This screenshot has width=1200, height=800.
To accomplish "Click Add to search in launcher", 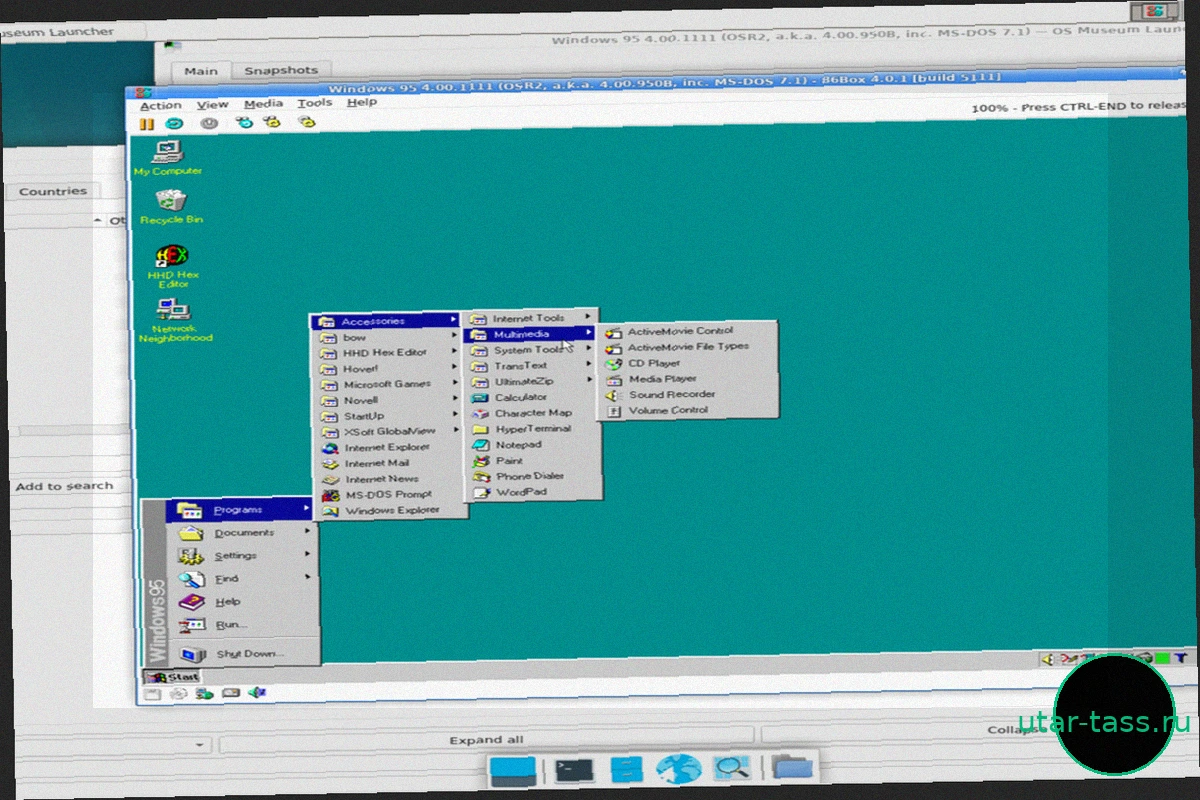I will click(64, 486).
